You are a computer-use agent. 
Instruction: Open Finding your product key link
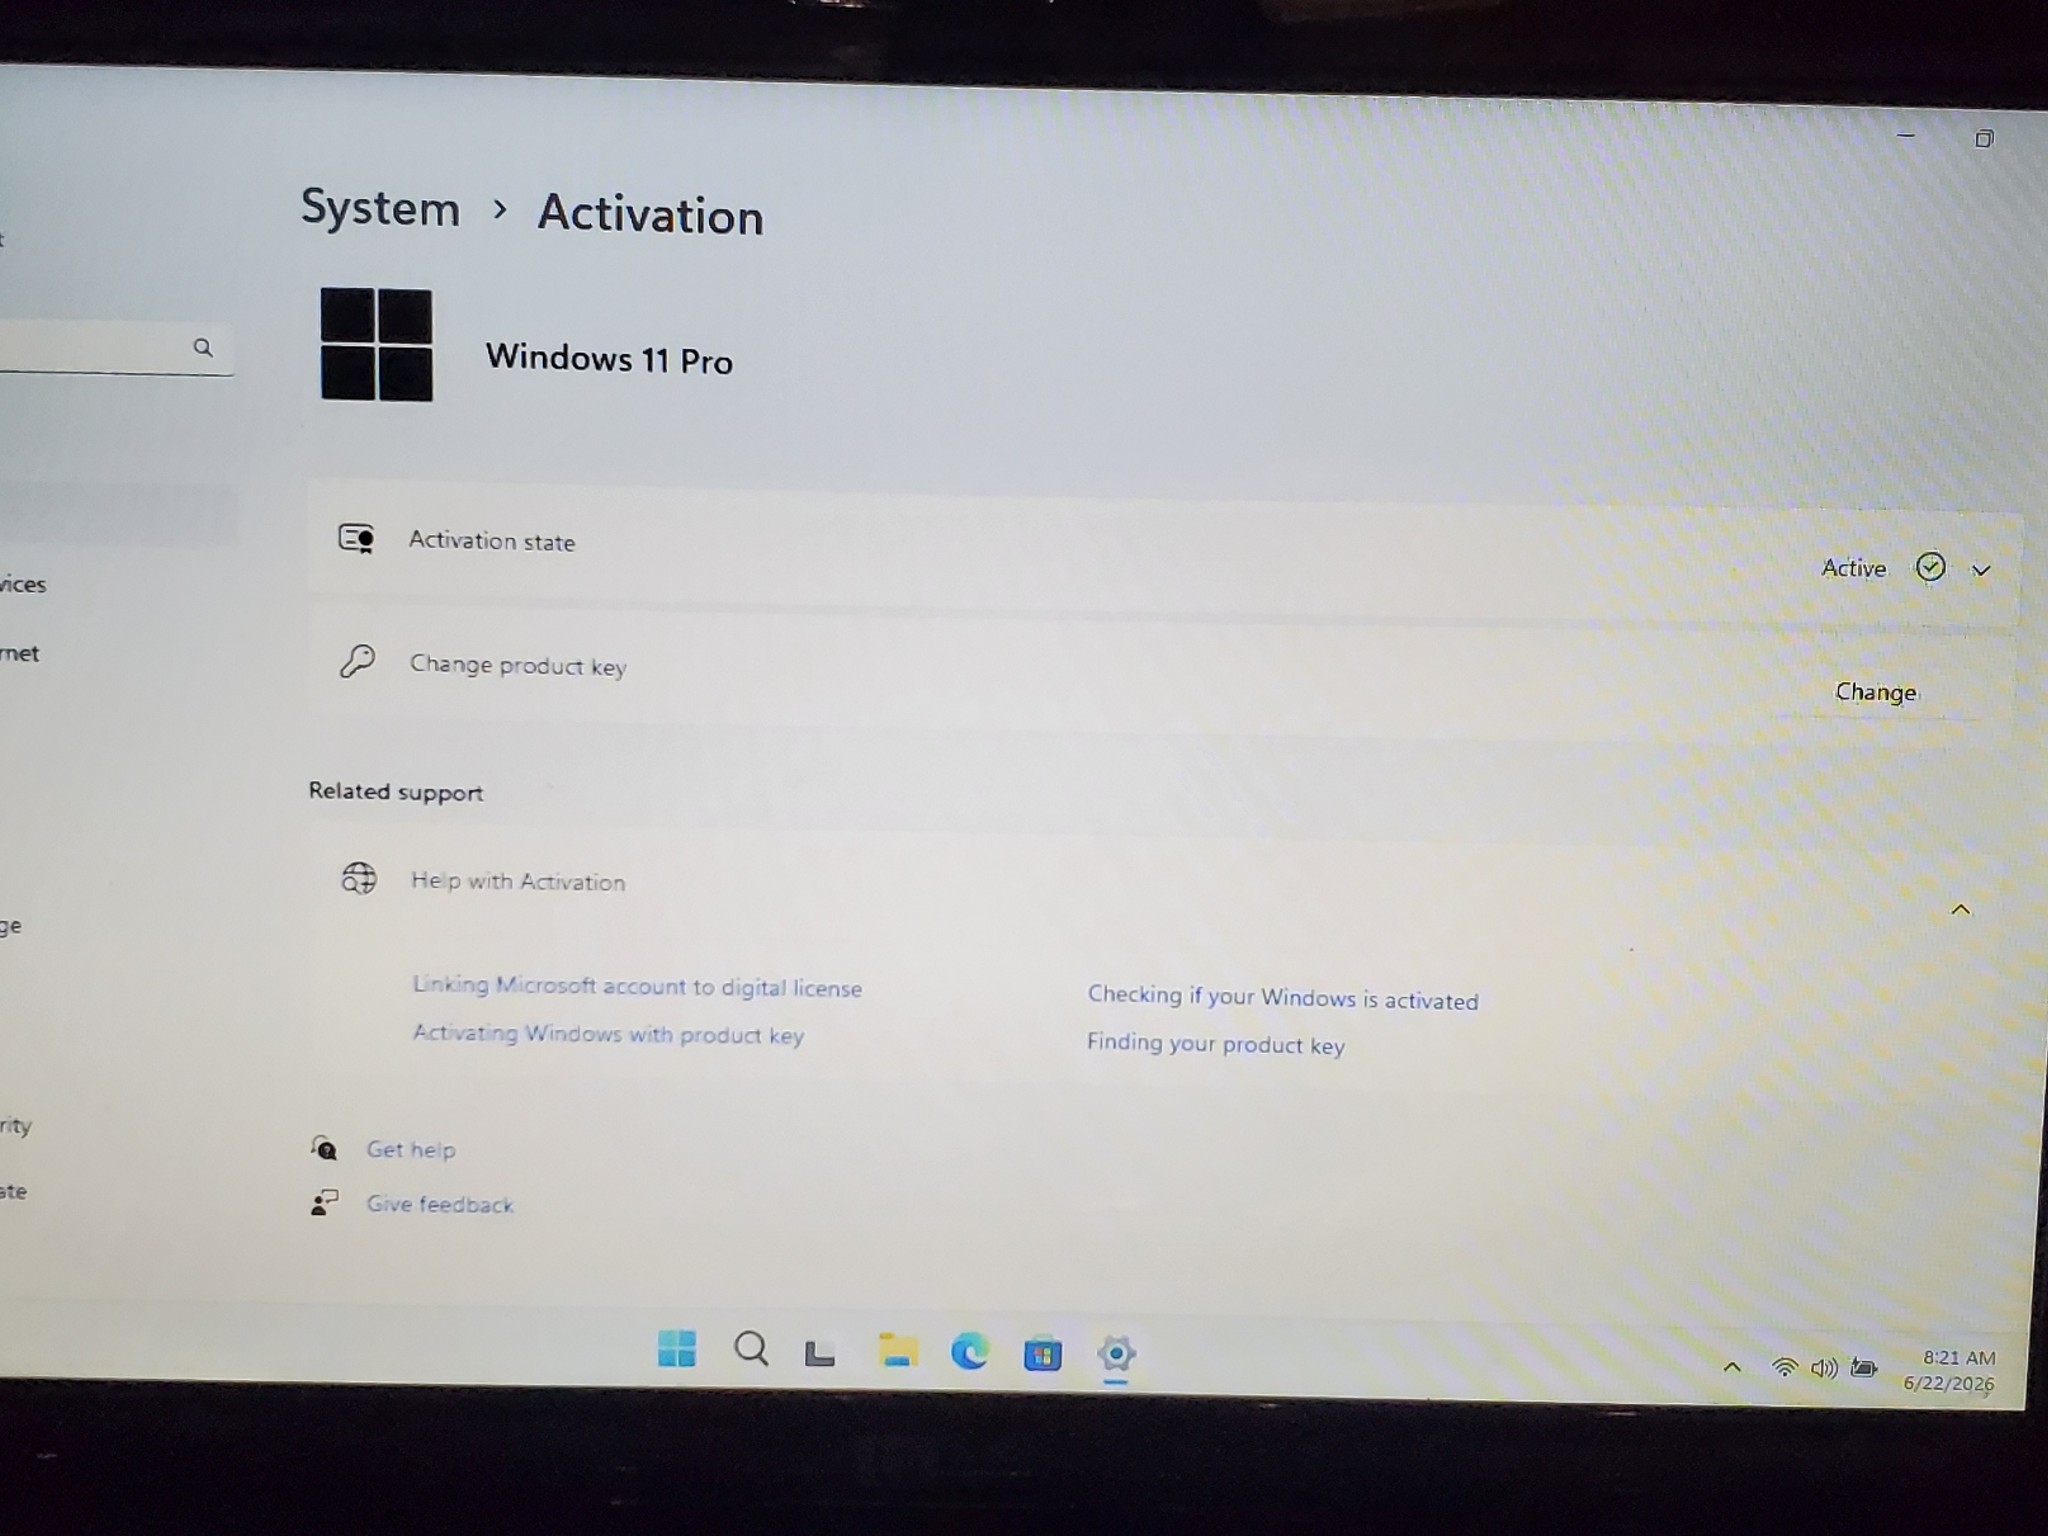coord(1215,1044)
